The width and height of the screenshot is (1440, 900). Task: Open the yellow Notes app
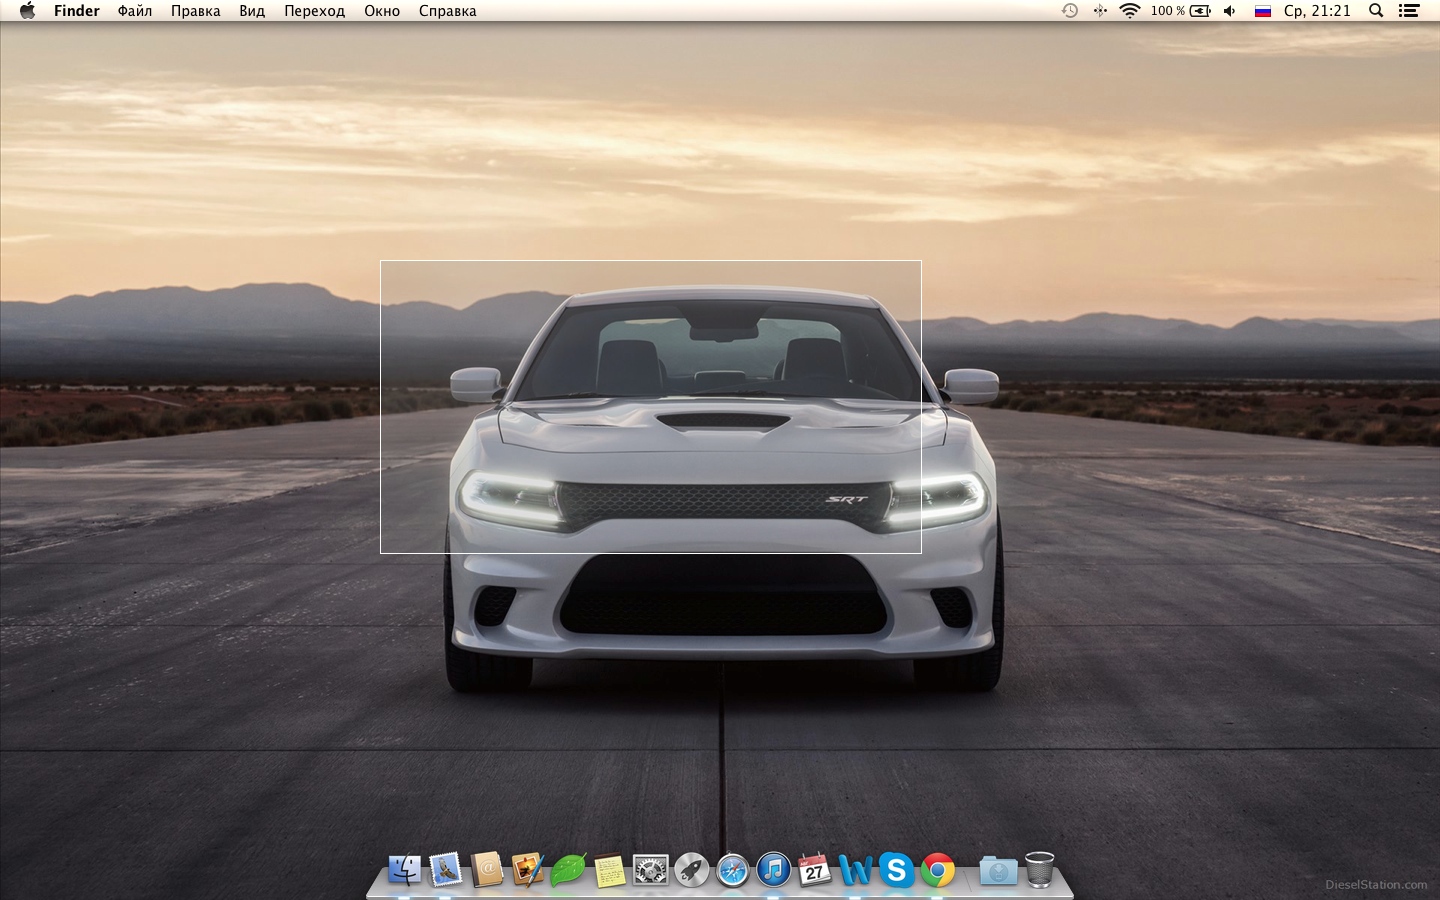pyautogui.click(x=609, y=871)
